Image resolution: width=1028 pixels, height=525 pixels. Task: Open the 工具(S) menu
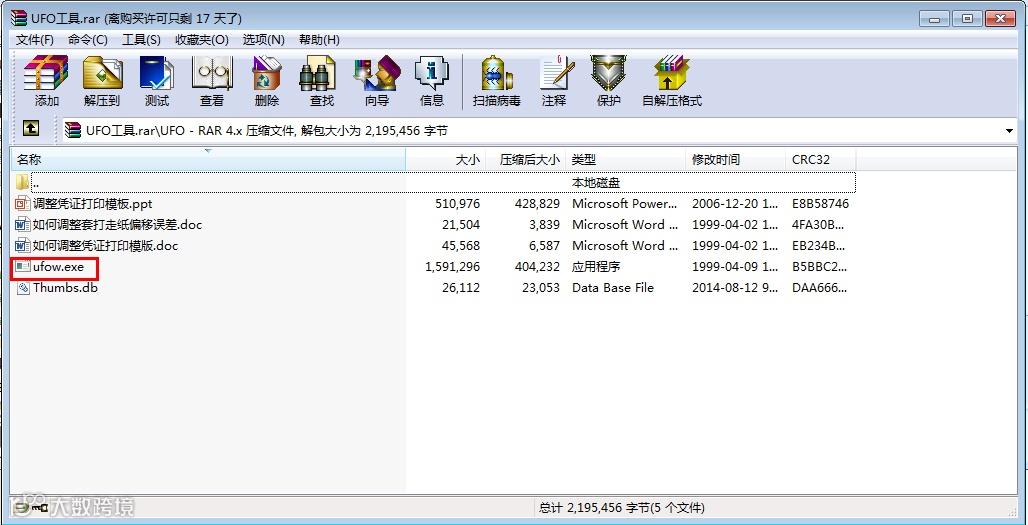tap(141, 40)
